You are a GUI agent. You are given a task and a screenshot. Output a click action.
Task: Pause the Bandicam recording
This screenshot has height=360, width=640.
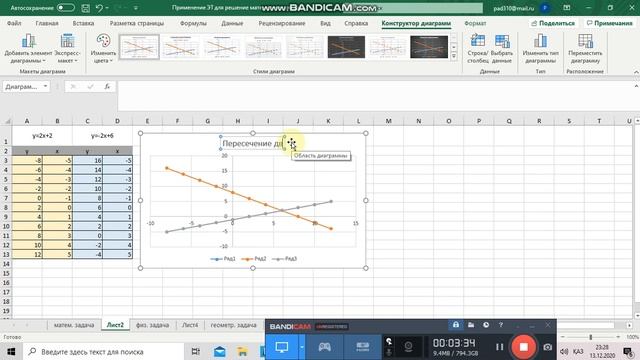[499, 347]
